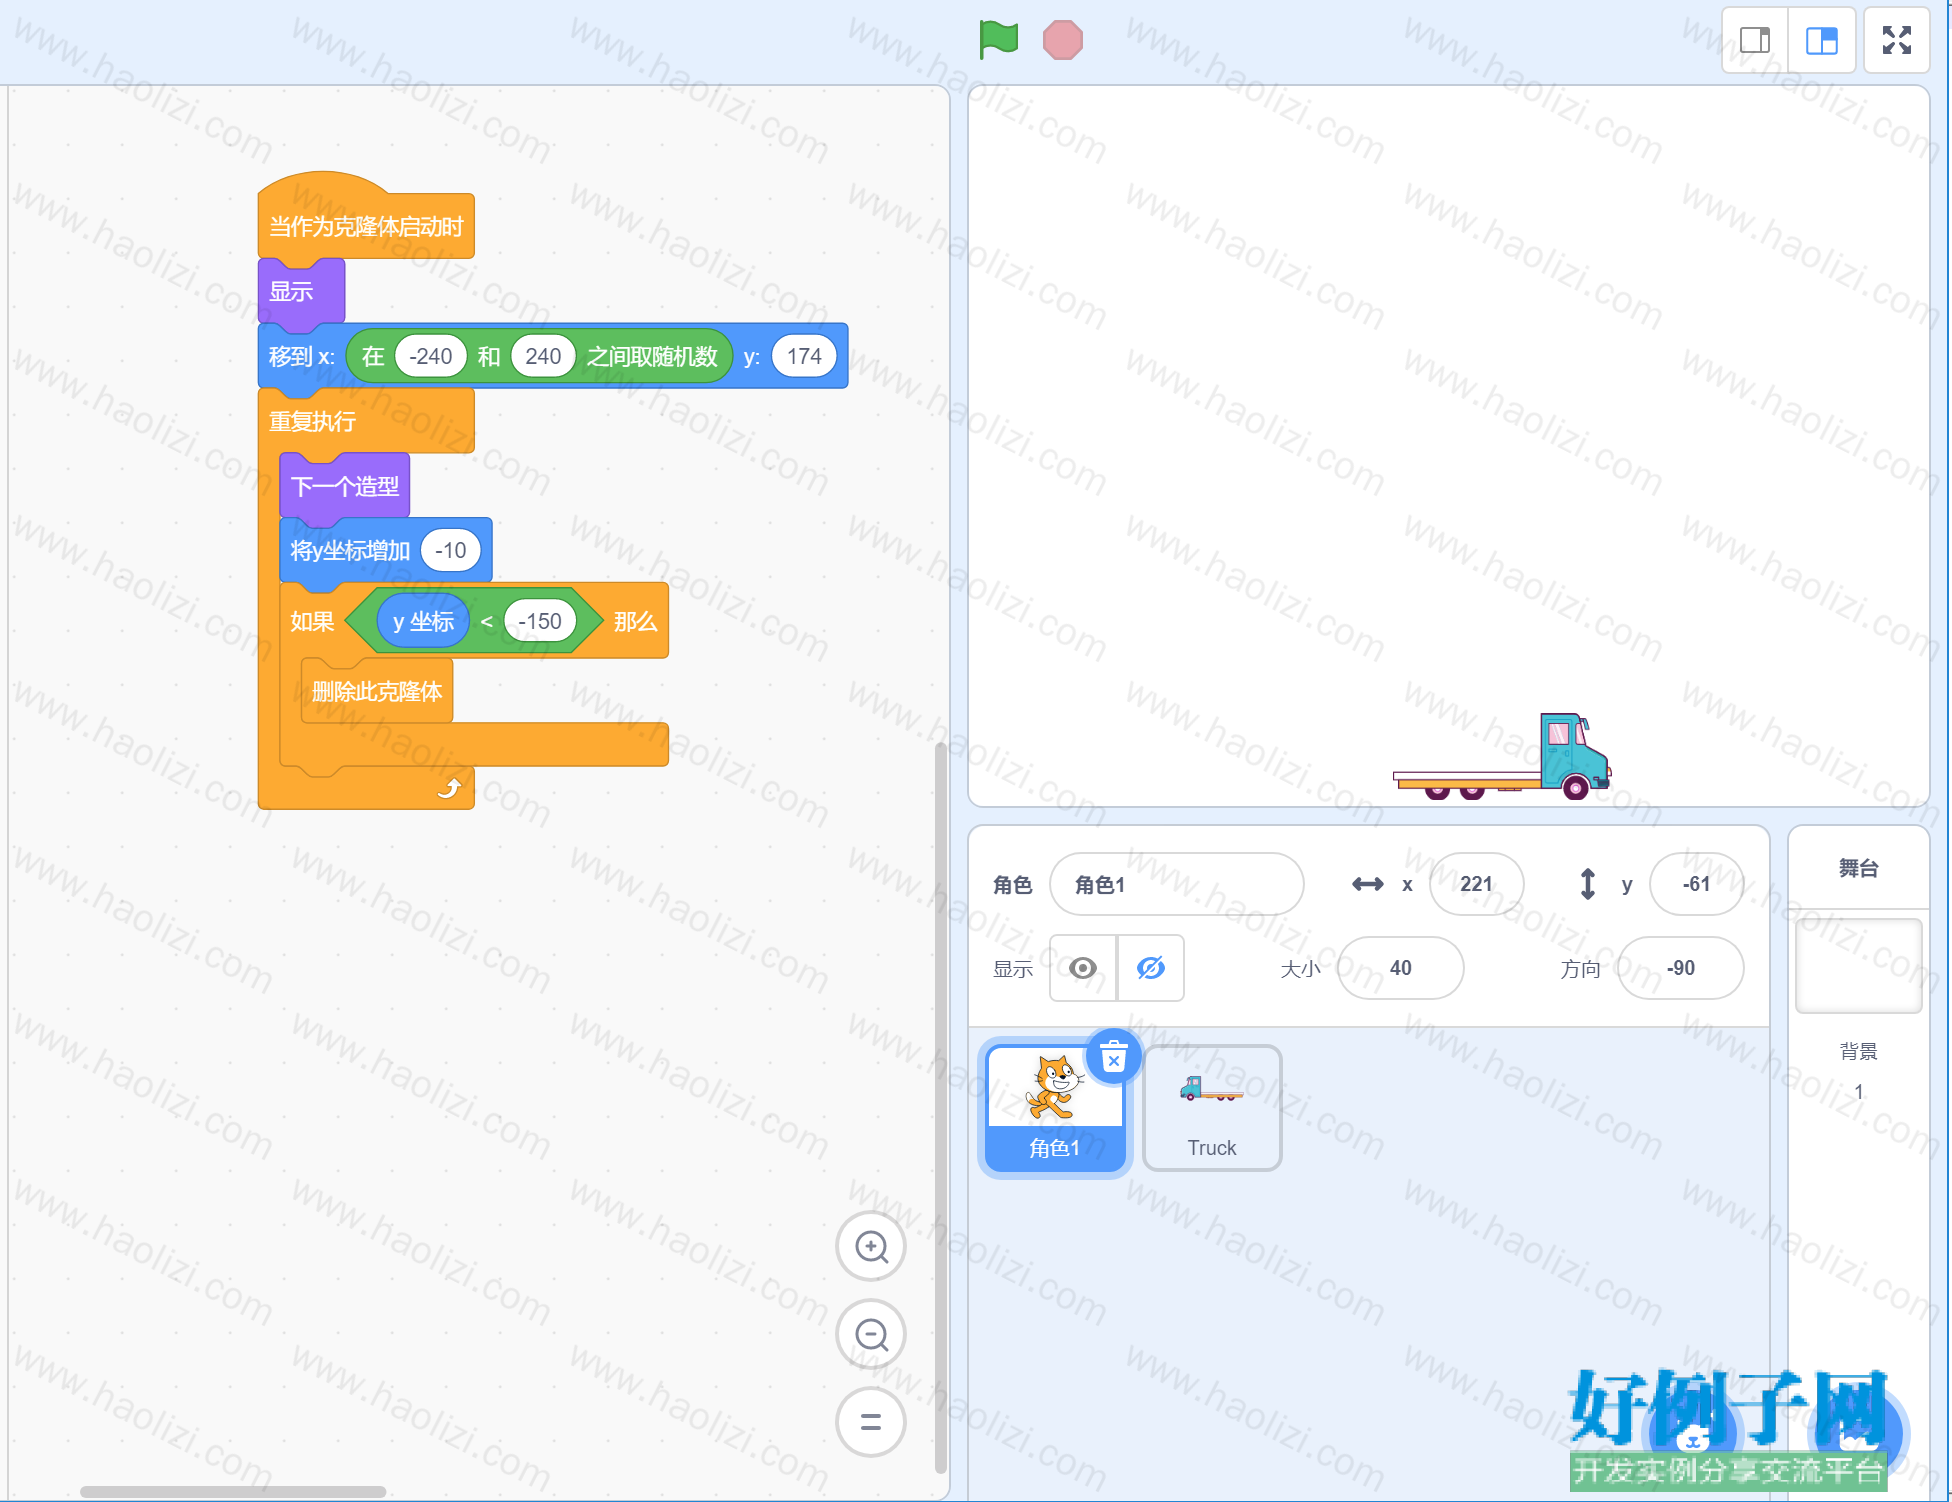
Task: Edit the -150 comparison value
Action: (x=540, y=621)
